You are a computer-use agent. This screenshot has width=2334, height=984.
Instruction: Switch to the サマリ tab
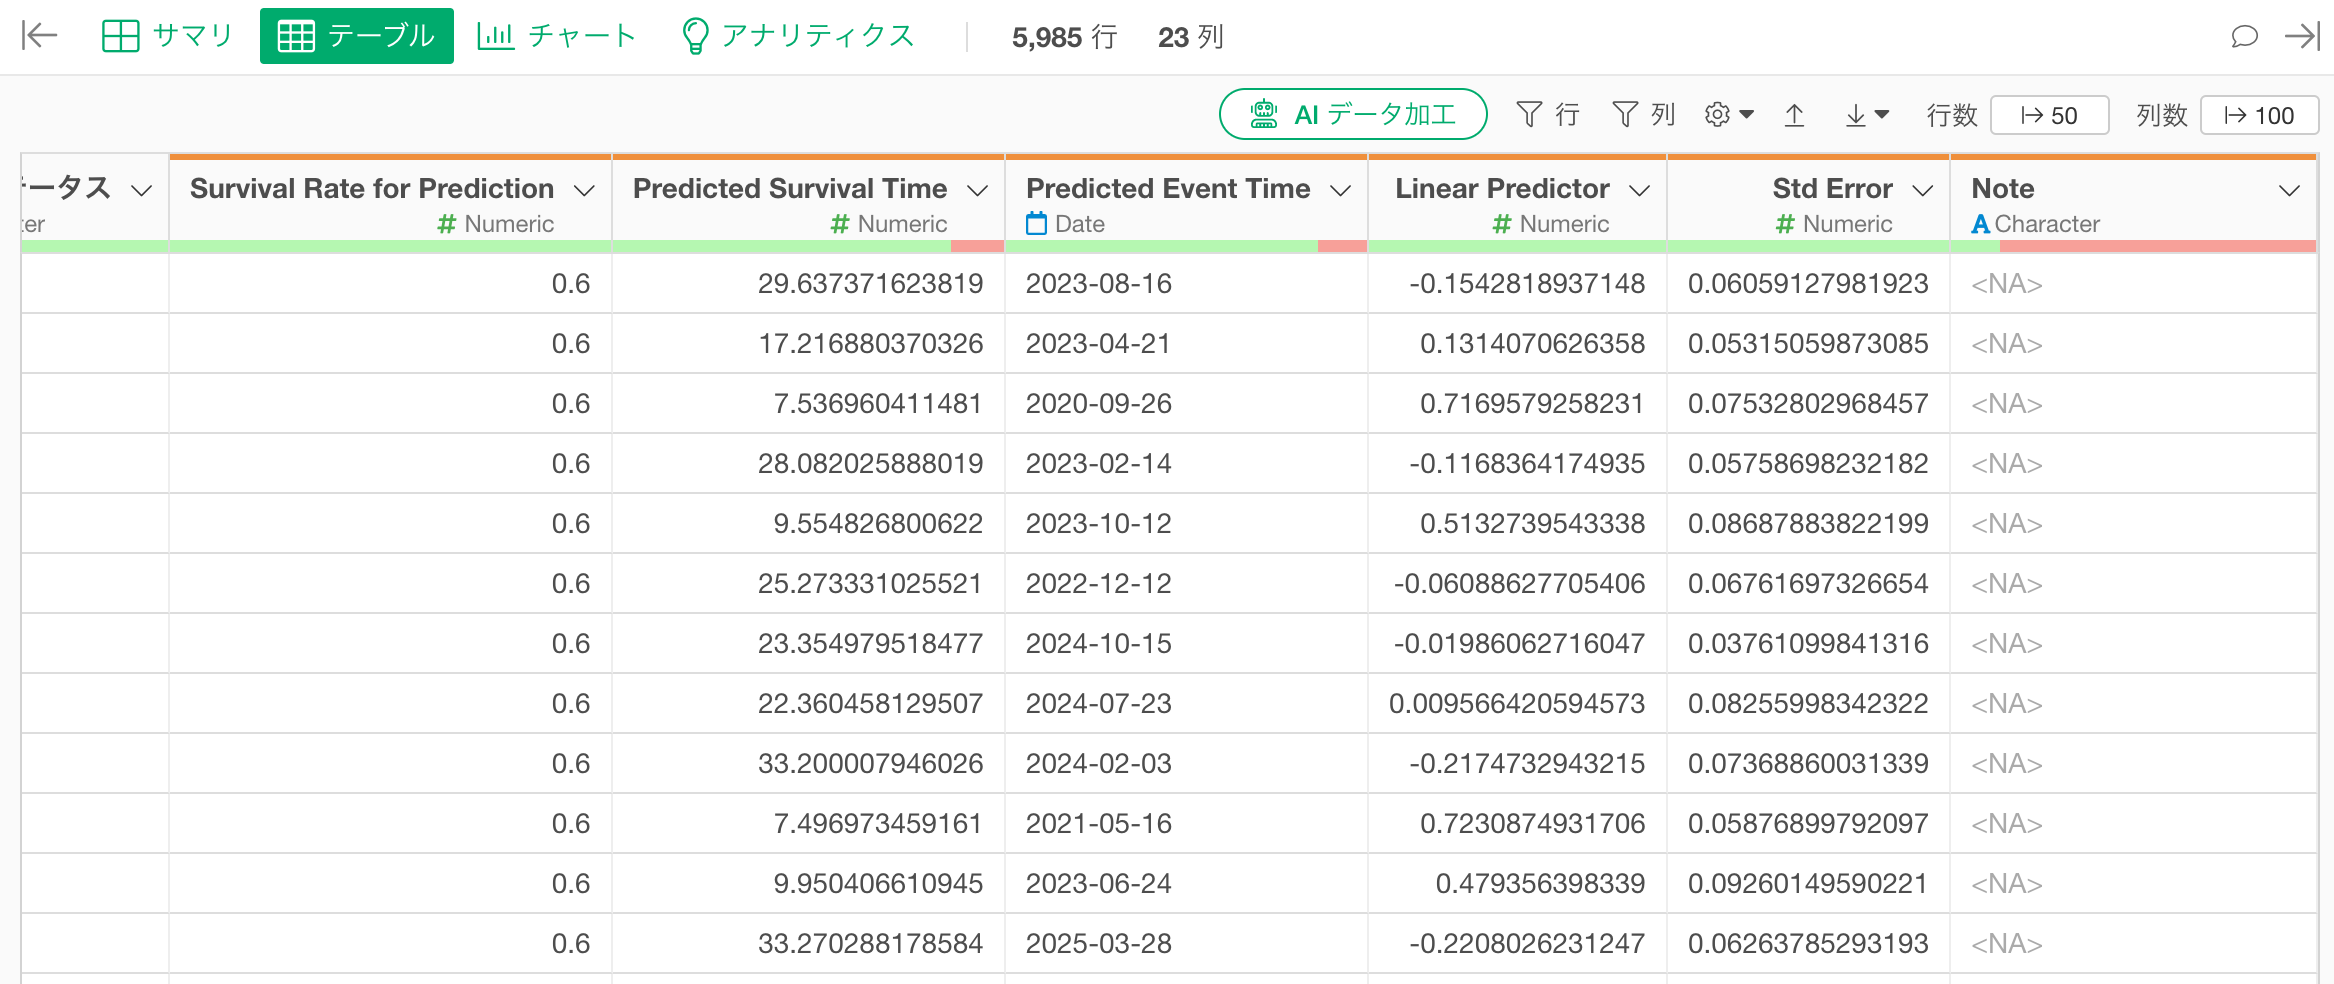[168, 36]
